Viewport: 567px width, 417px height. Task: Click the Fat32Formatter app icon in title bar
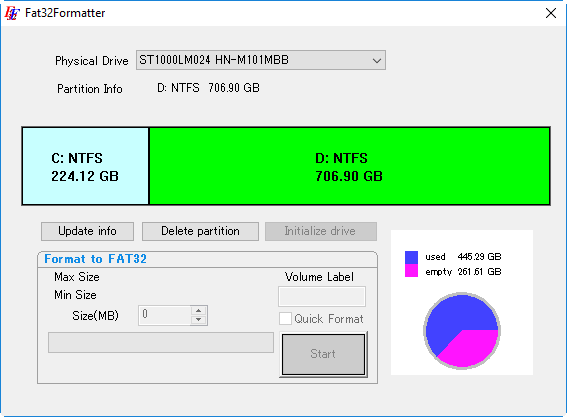point(12,13)
